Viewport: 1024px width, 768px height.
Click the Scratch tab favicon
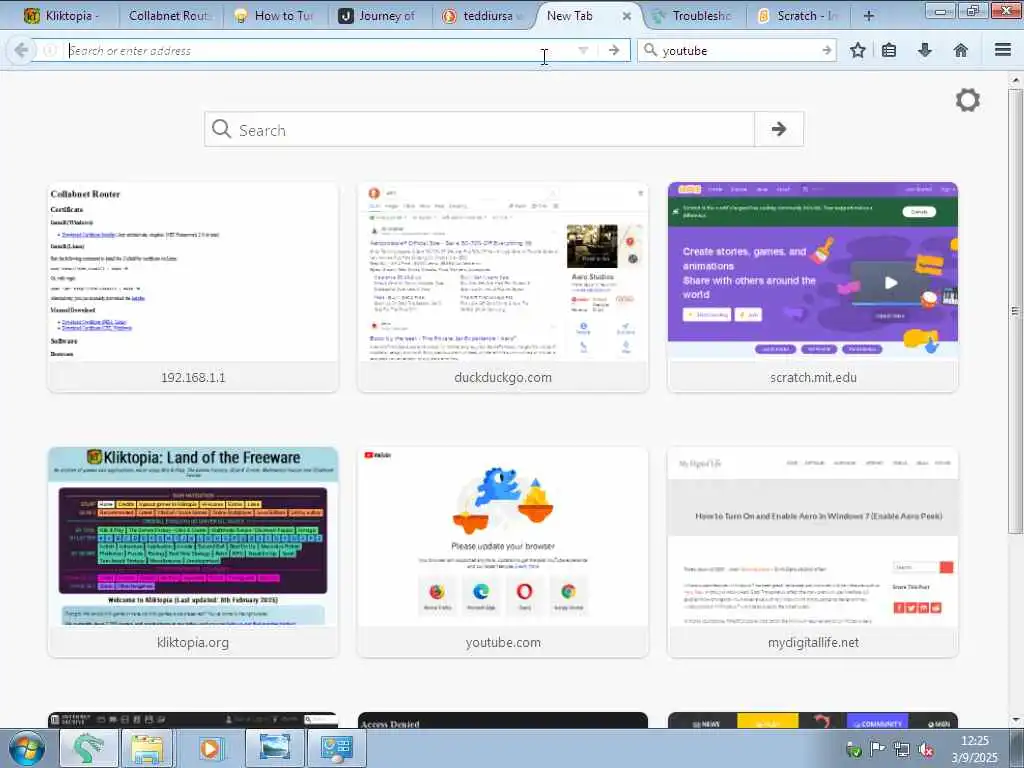point(763,16)
